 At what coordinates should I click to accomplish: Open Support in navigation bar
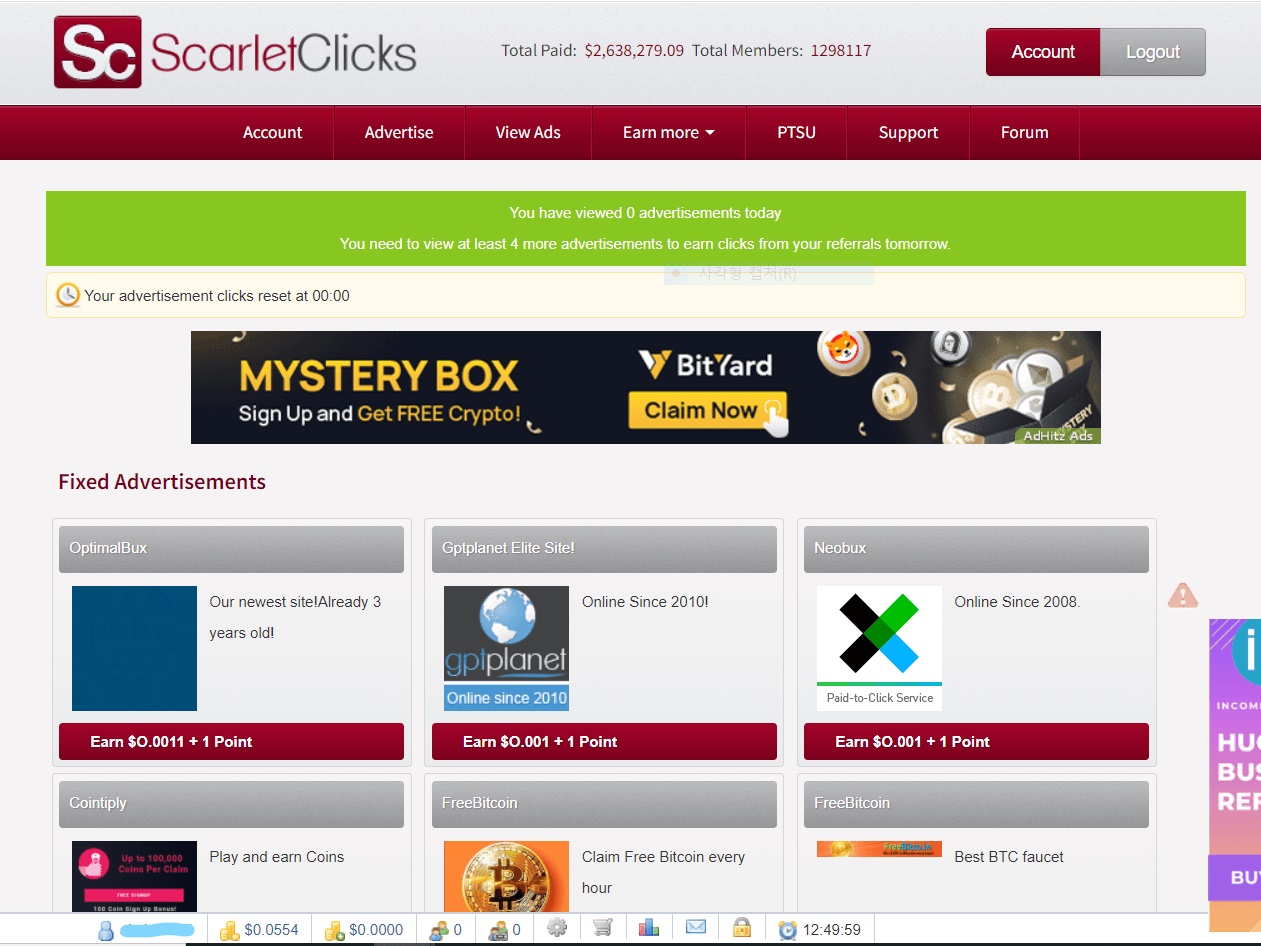click(x=908, y=133)
